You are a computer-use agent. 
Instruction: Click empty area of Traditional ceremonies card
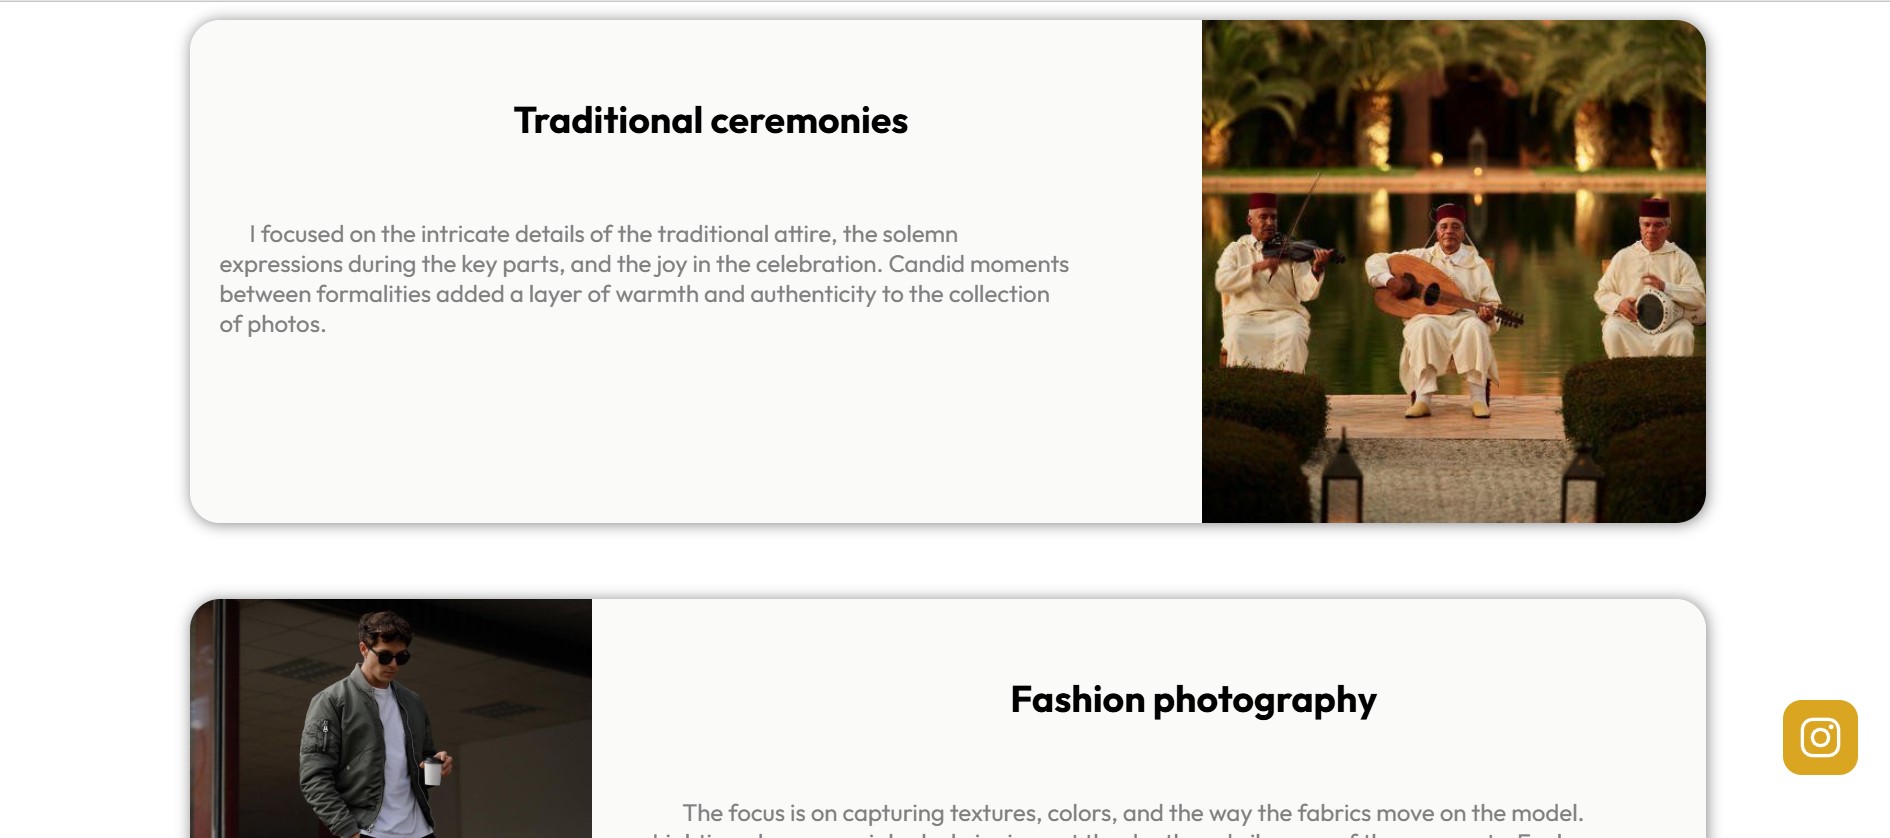tap(700, 430)
